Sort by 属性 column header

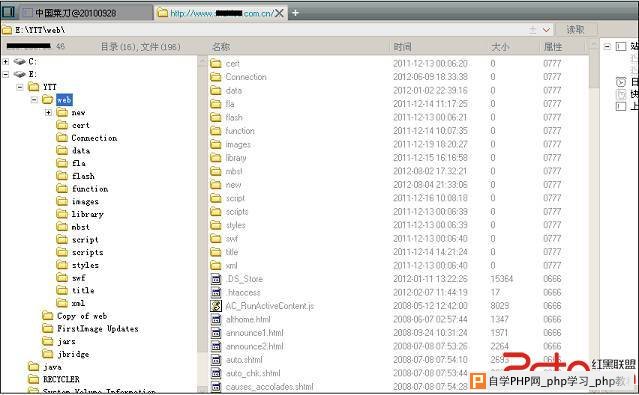coord(553,47)
